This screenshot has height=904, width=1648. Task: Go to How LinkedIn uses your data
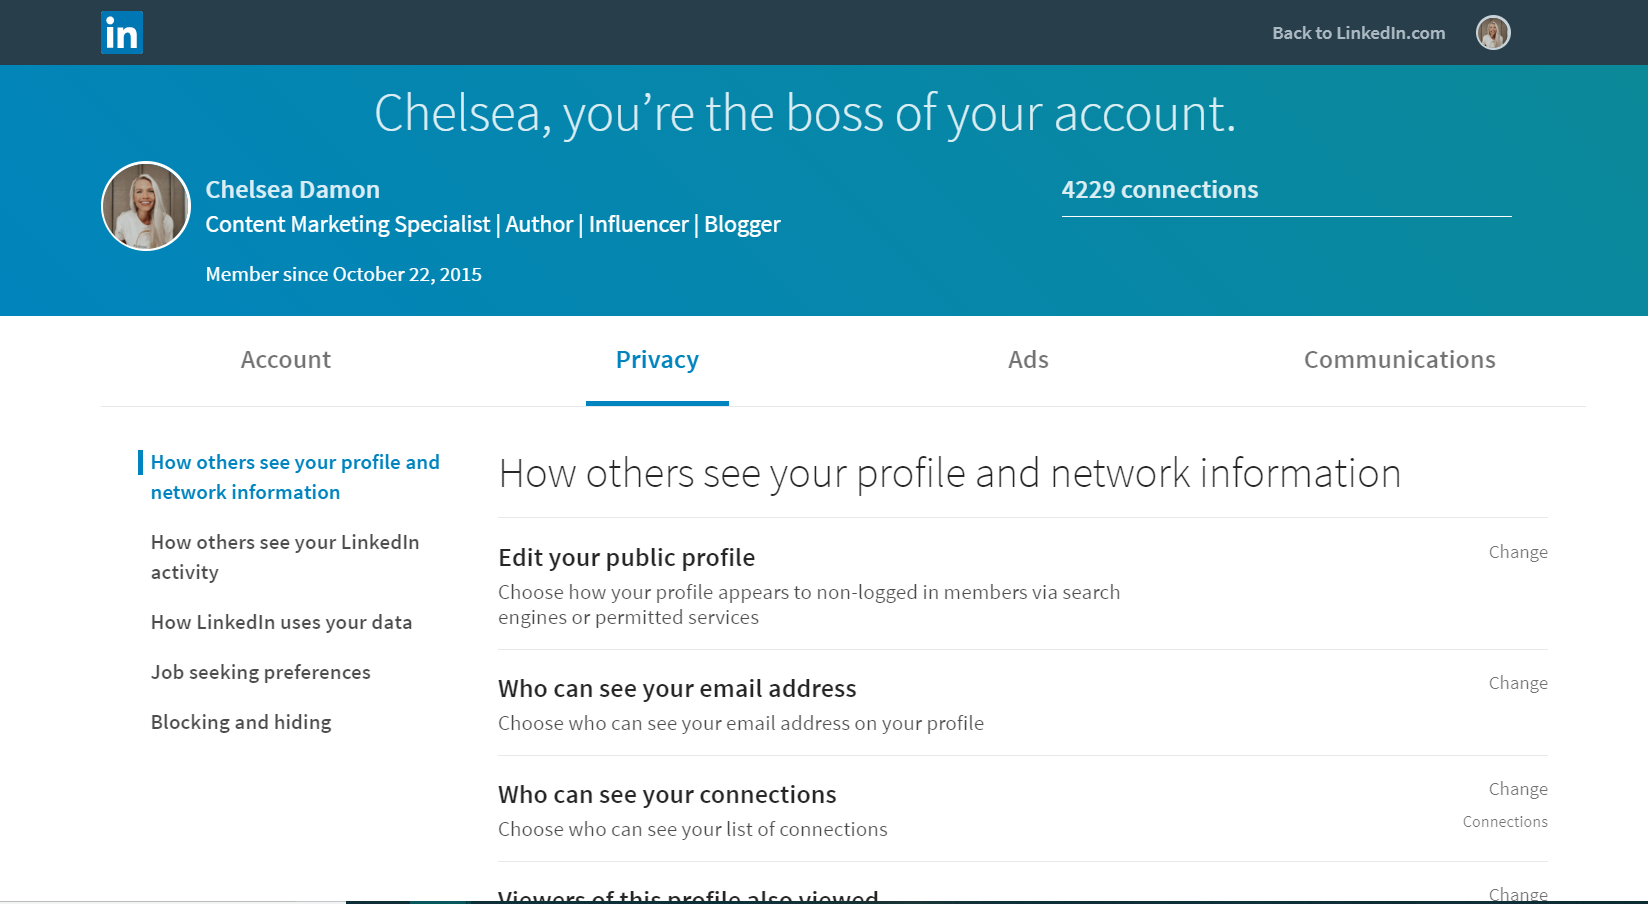281,622
